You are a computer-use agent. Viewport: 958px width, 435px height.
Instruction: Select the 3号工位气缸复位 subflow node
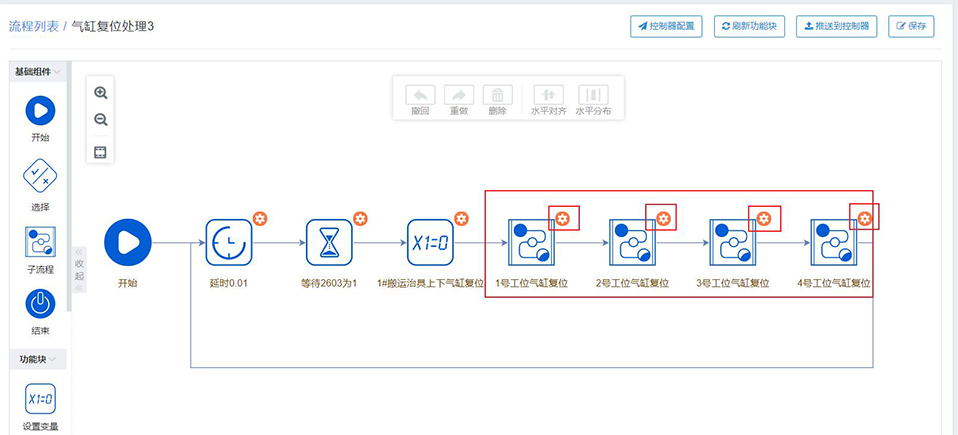tap(733, 243)
